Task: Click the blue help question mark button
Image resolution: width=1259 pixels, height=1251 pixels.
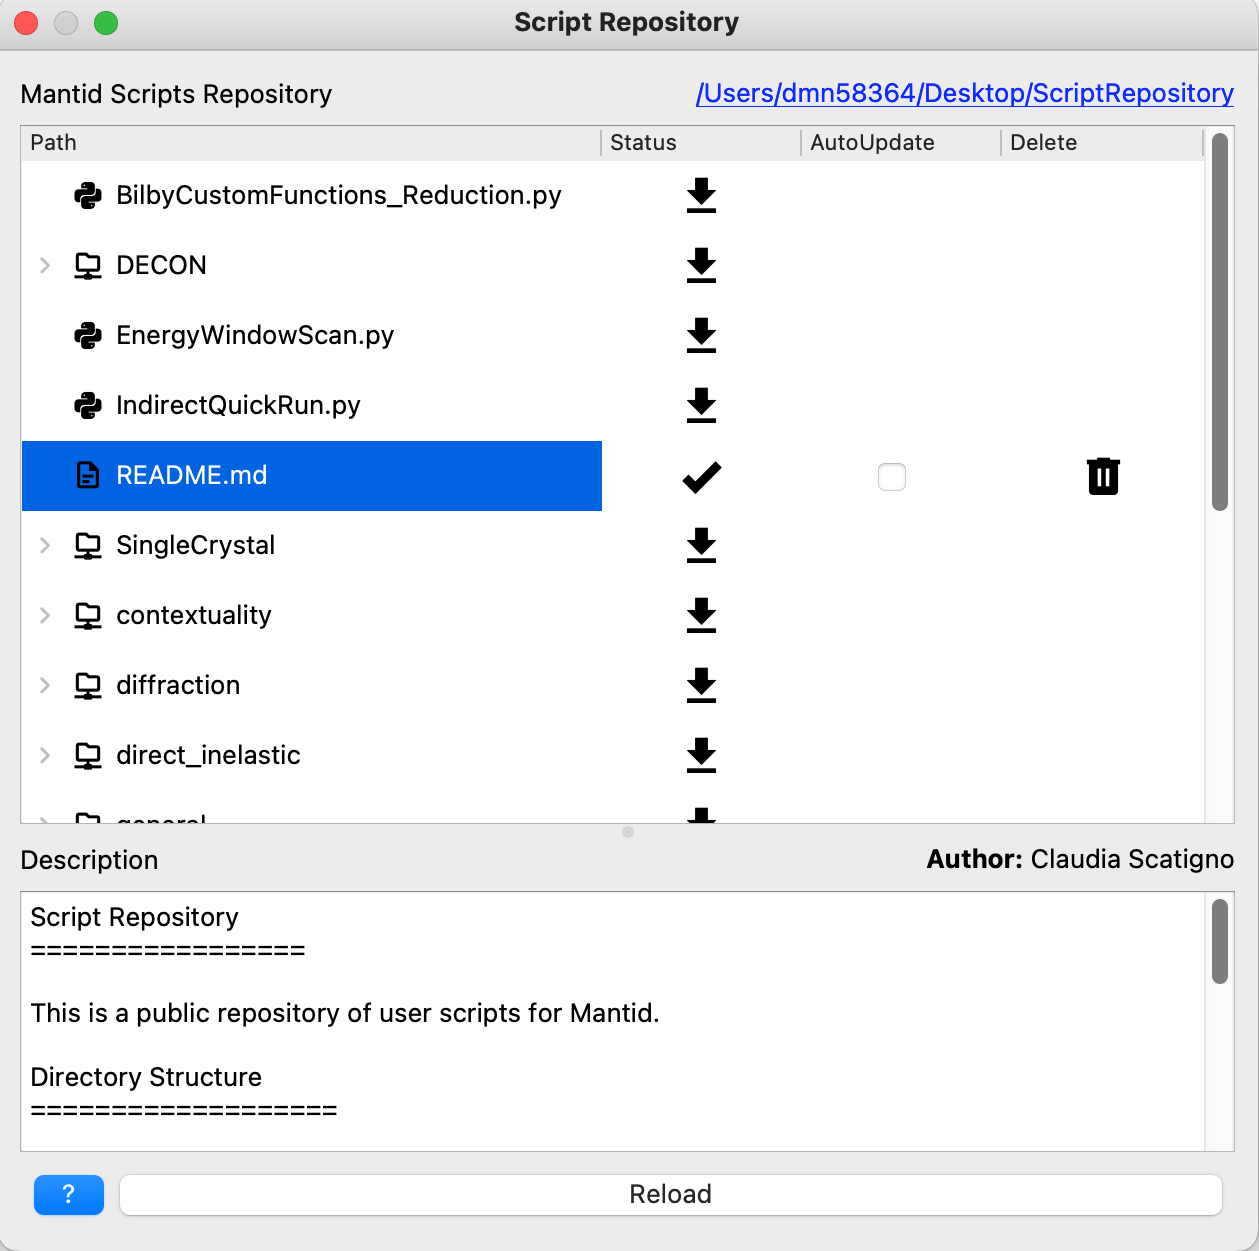Action: [x=68, y=1194]
